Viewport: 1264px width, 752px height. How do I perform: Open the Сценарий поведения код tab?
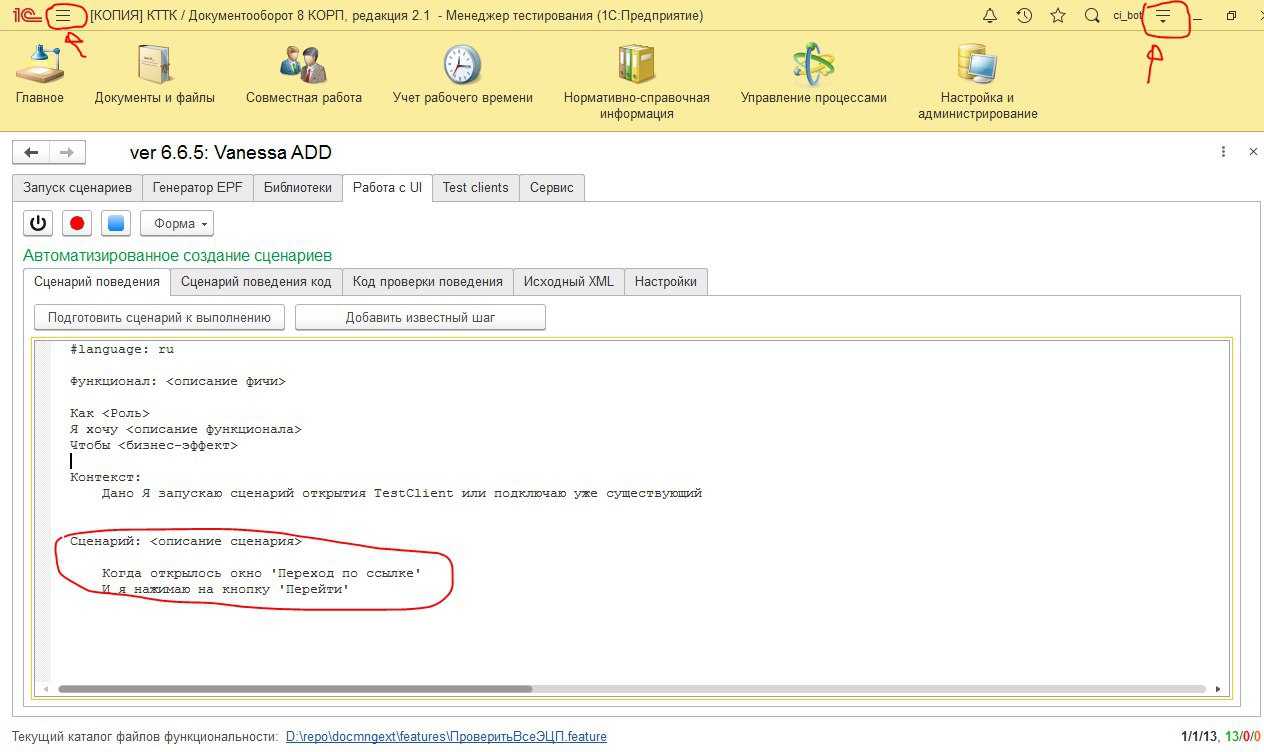pos(256,282)
